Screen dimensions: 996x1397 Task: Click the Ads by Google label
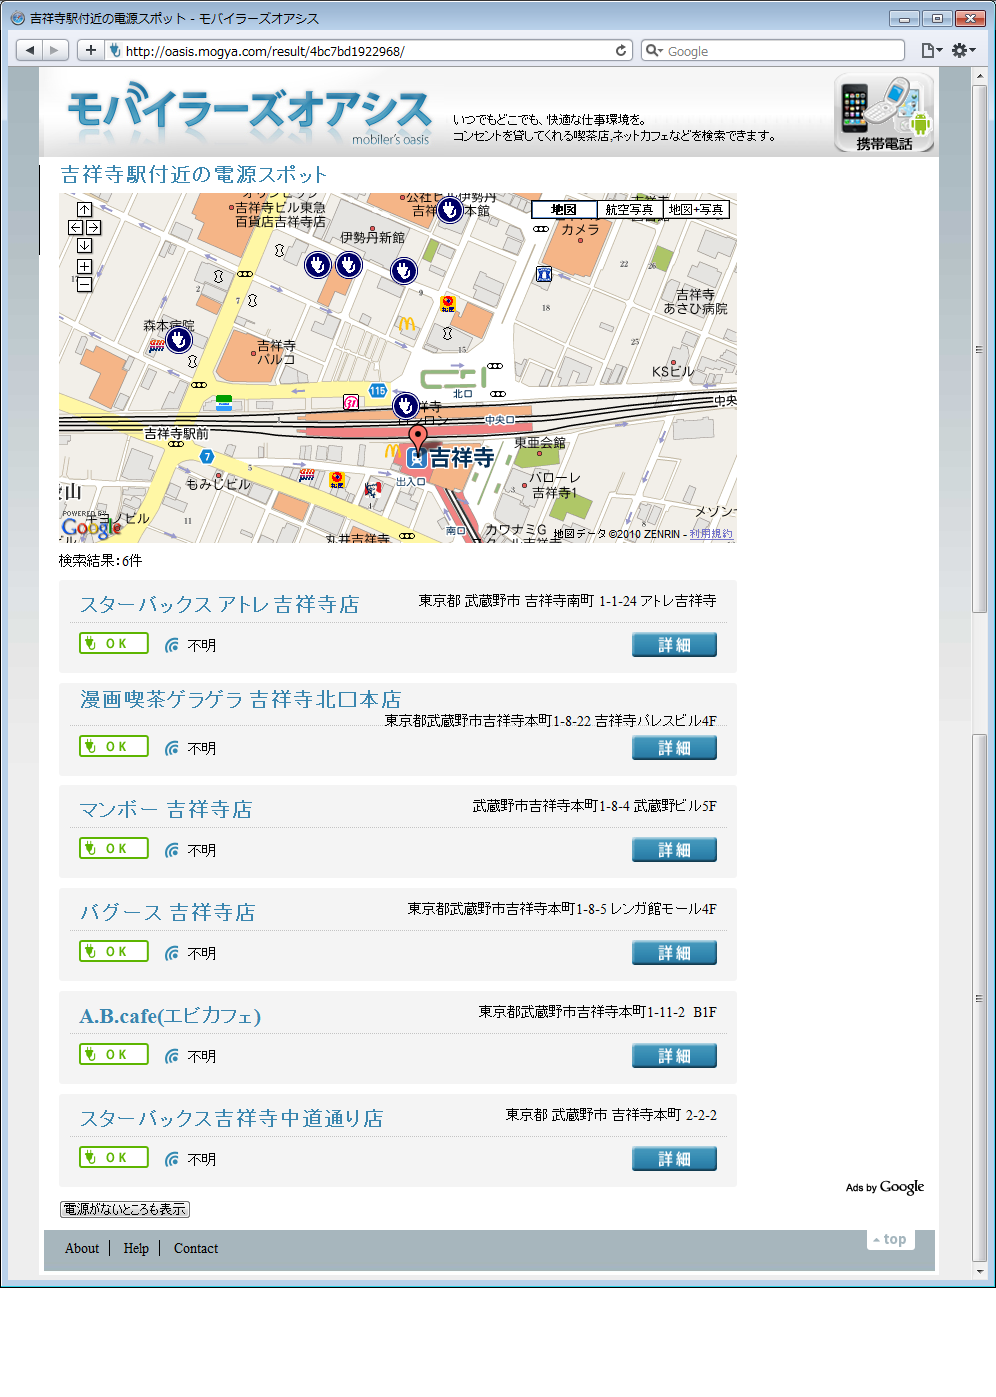coord(885,1187)
